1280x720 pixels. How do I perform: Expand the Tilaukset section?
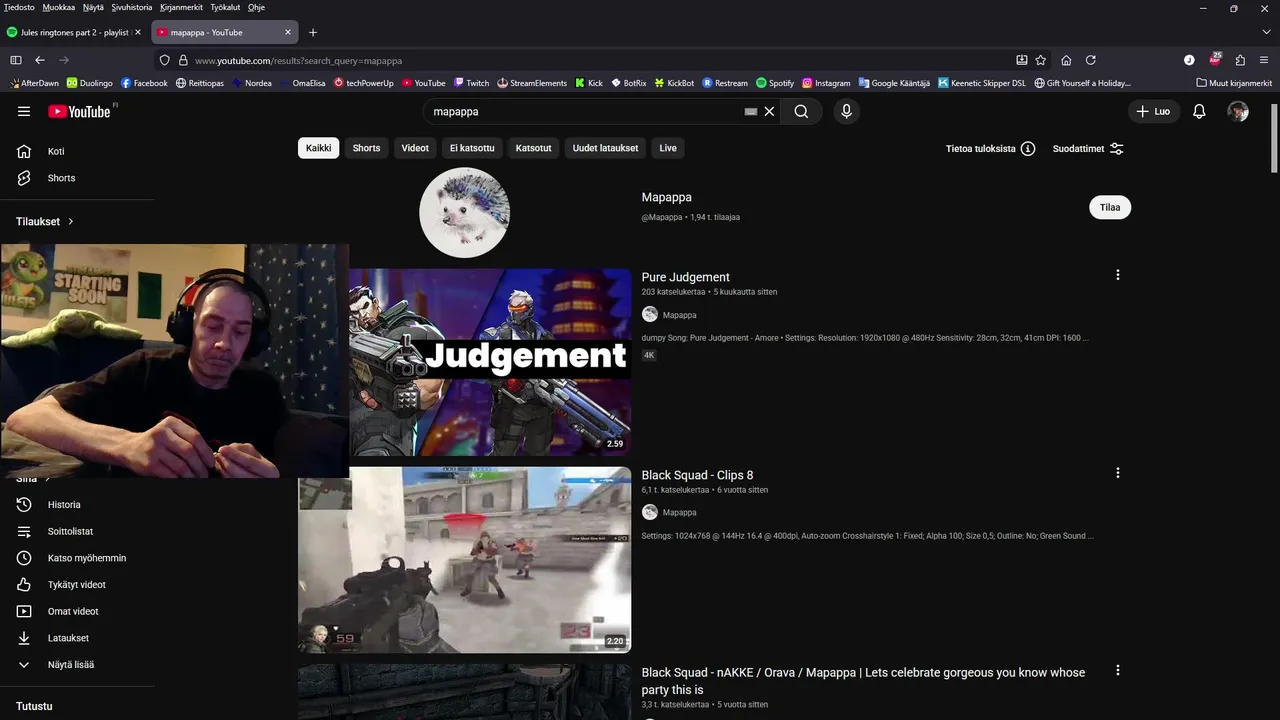point(45,221)
